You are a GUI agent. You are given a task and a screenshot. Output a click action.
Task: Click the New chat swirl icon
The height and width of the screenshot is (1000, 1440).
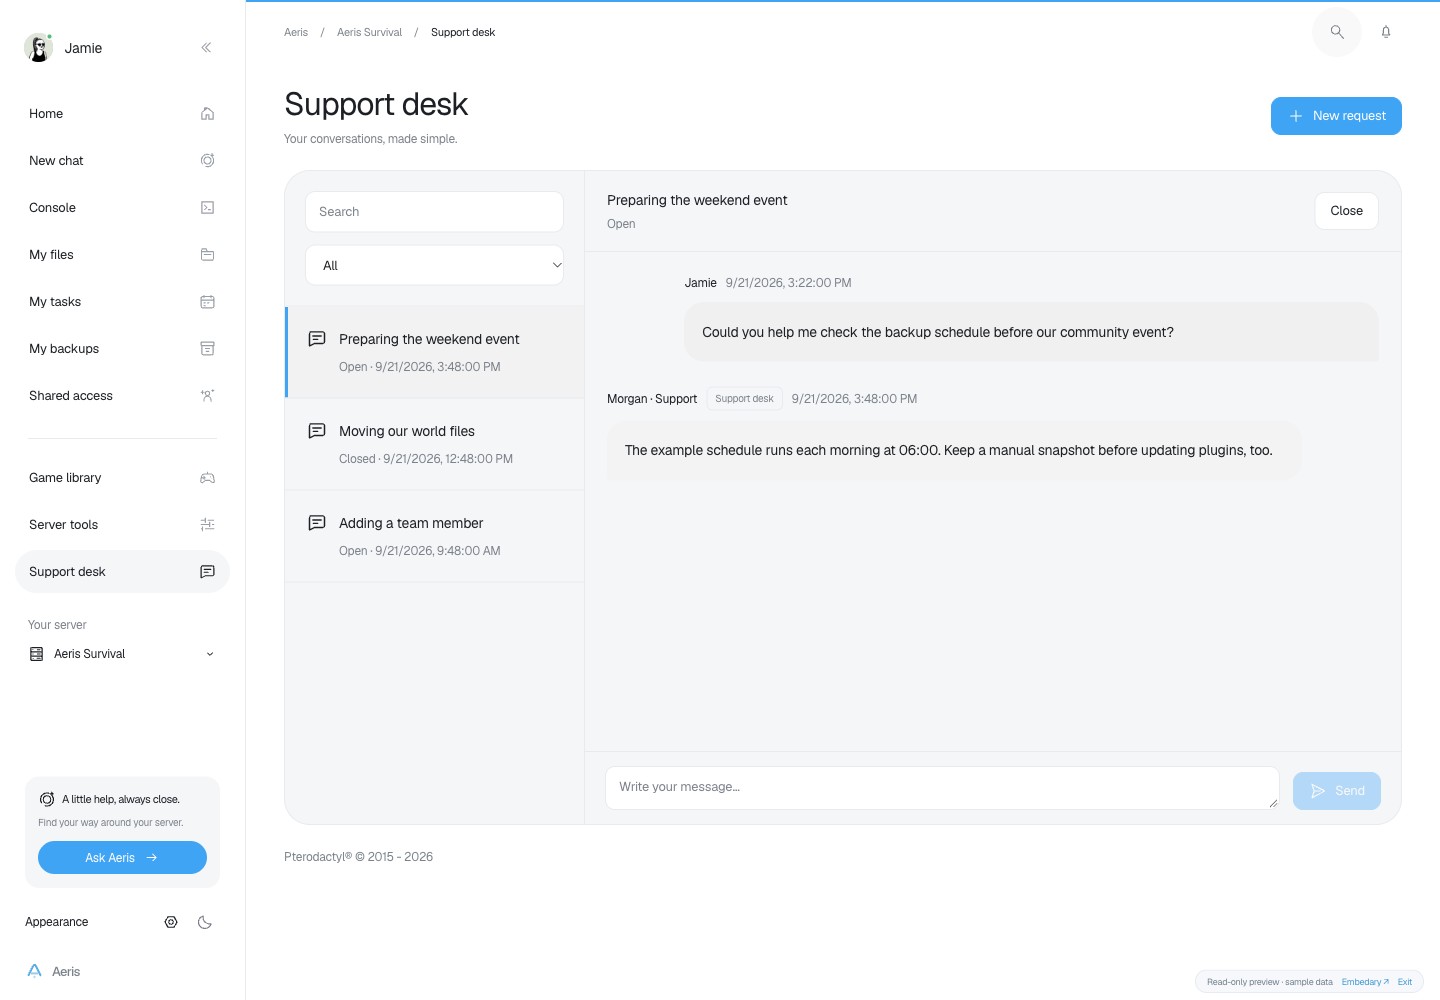pos(207,160)
